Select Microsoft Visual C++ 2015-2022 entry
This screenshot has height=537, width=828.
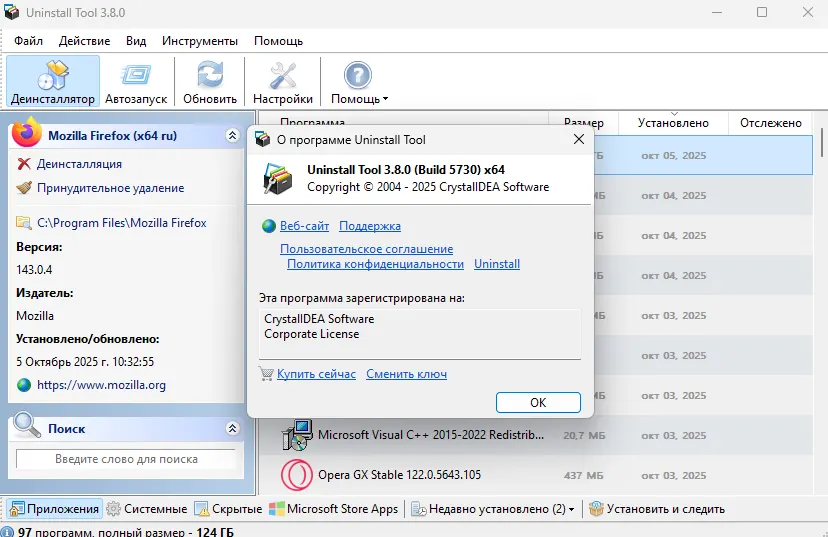[x=430, y=435]
